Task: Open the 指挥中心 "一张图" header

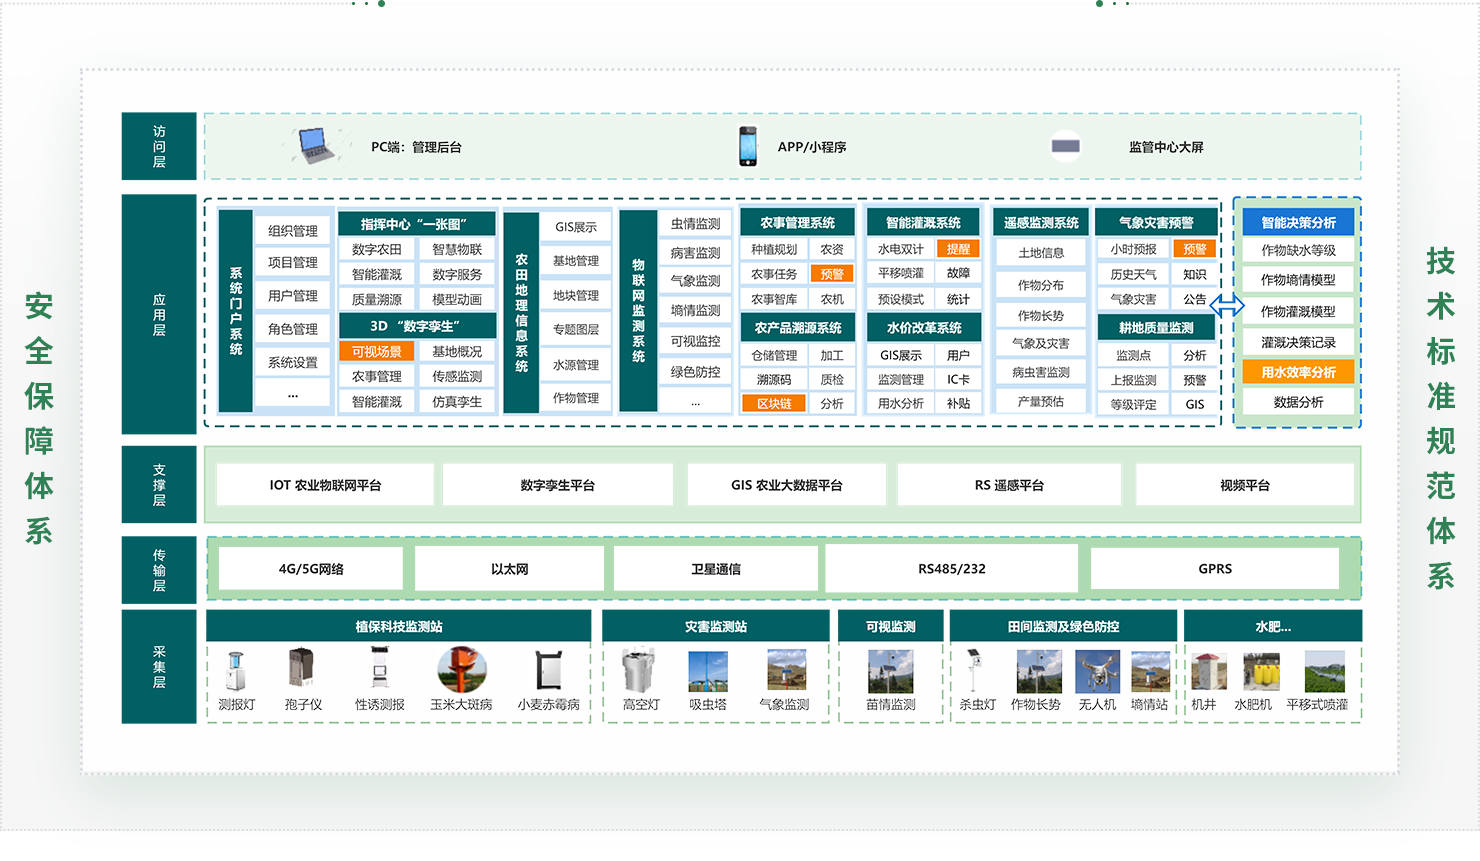Action: click(x=414, y=224)
